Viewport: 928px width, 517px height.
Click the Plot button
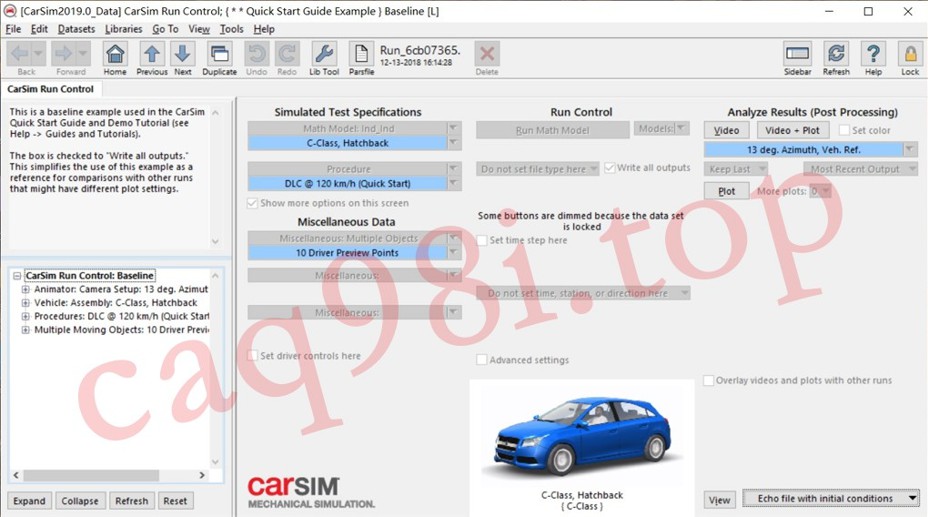(x=726, y=191)
